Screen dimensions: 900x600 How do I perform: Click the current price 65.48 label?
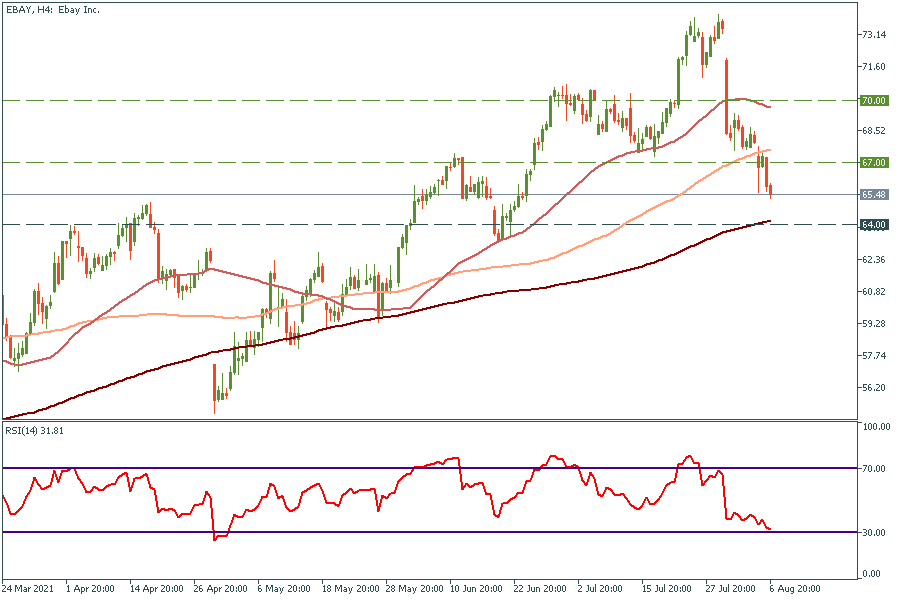873,194
